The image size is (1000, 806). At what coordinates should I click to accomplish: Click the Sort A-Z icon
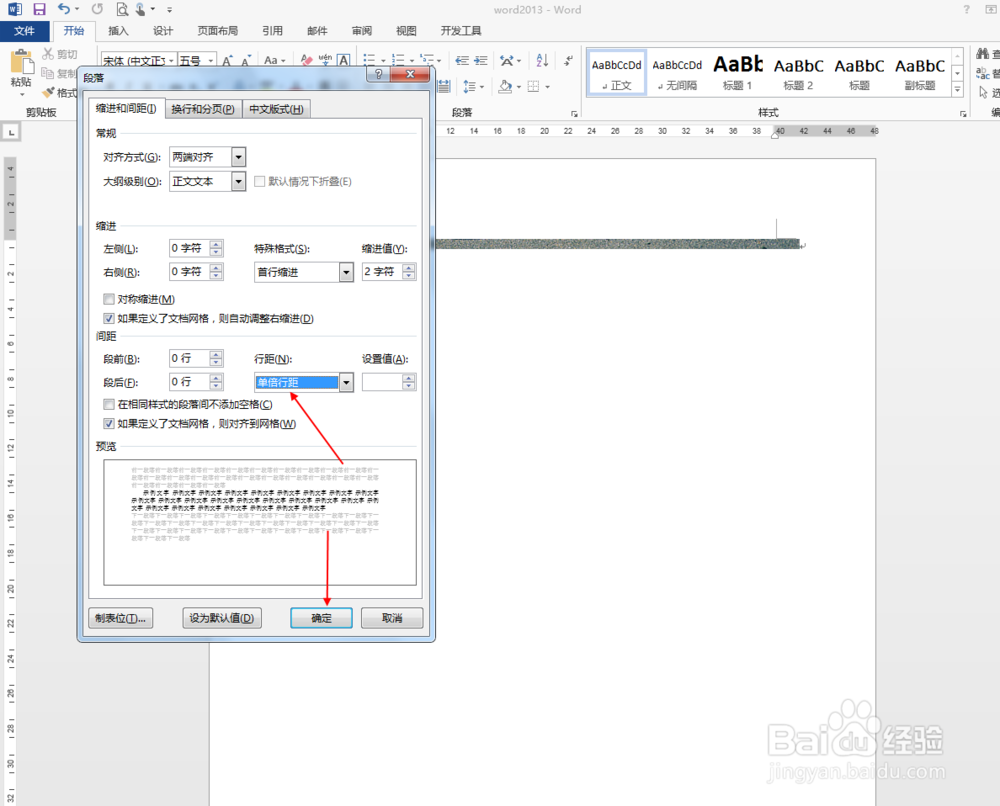point(542,60)
